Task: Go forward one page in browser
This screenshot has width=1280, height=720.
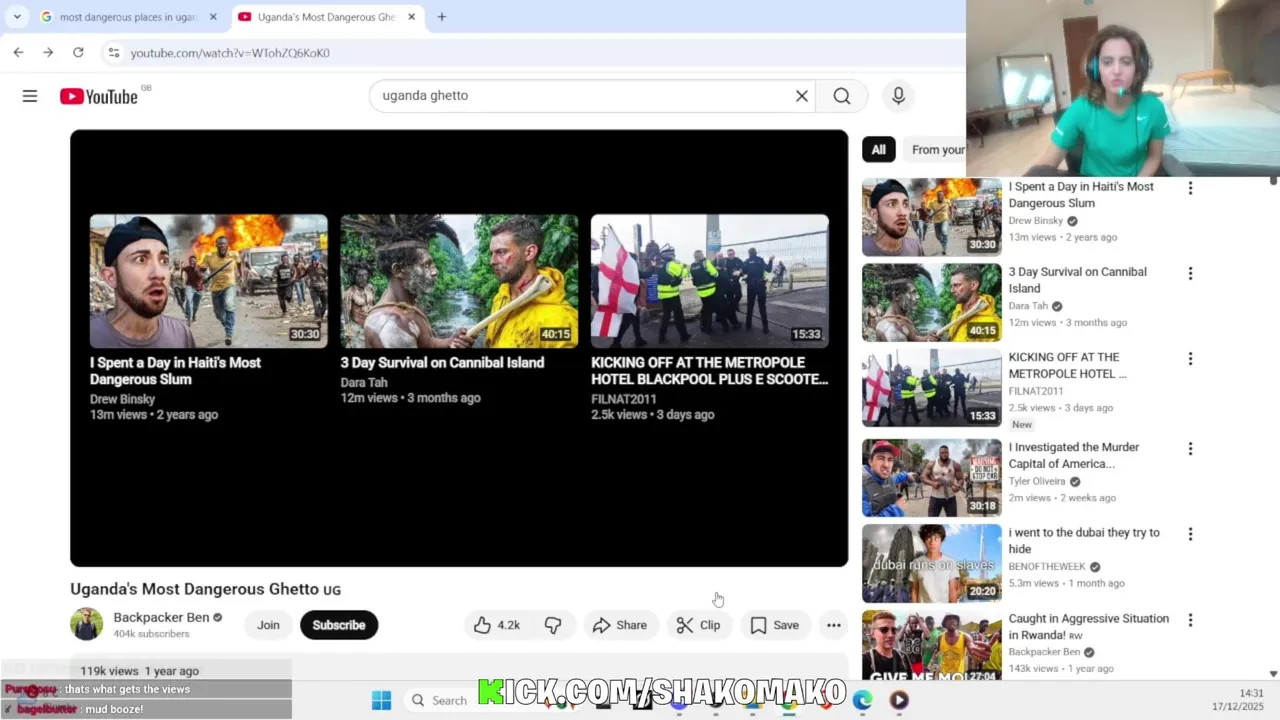Action: [x=48, y=52]
